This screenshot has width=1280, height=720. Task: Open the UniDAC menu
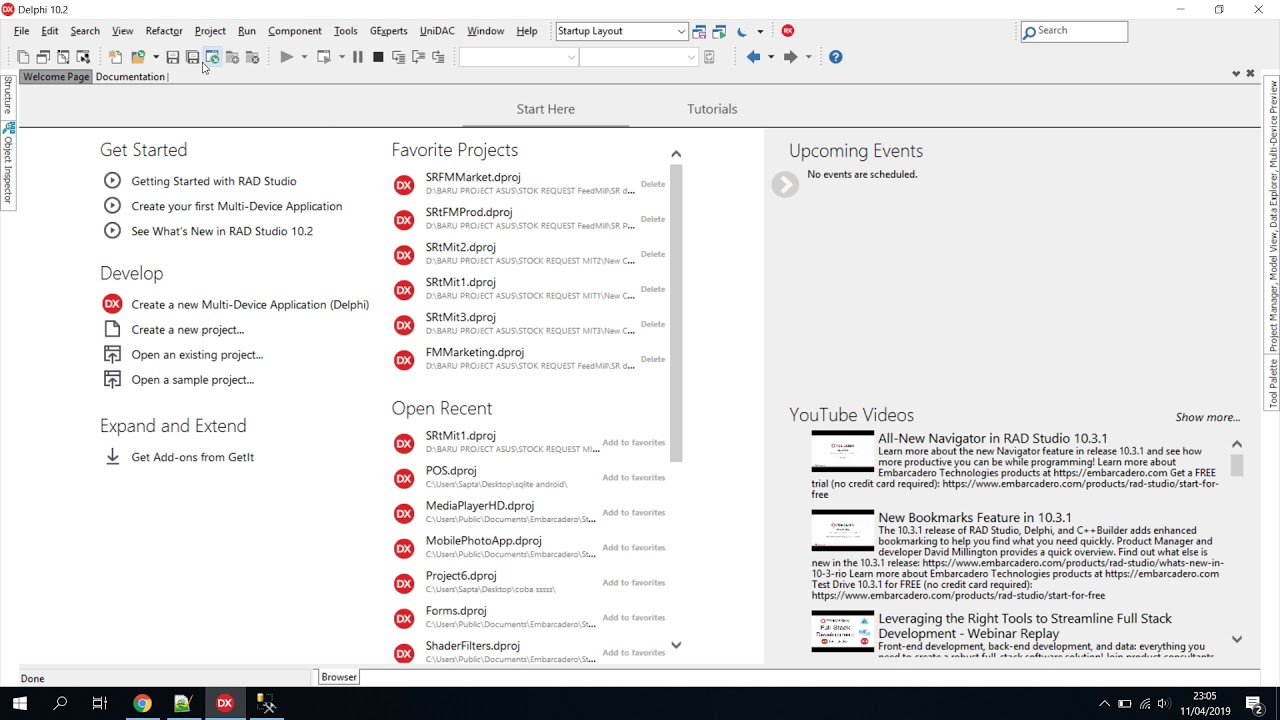coord(437,31)
